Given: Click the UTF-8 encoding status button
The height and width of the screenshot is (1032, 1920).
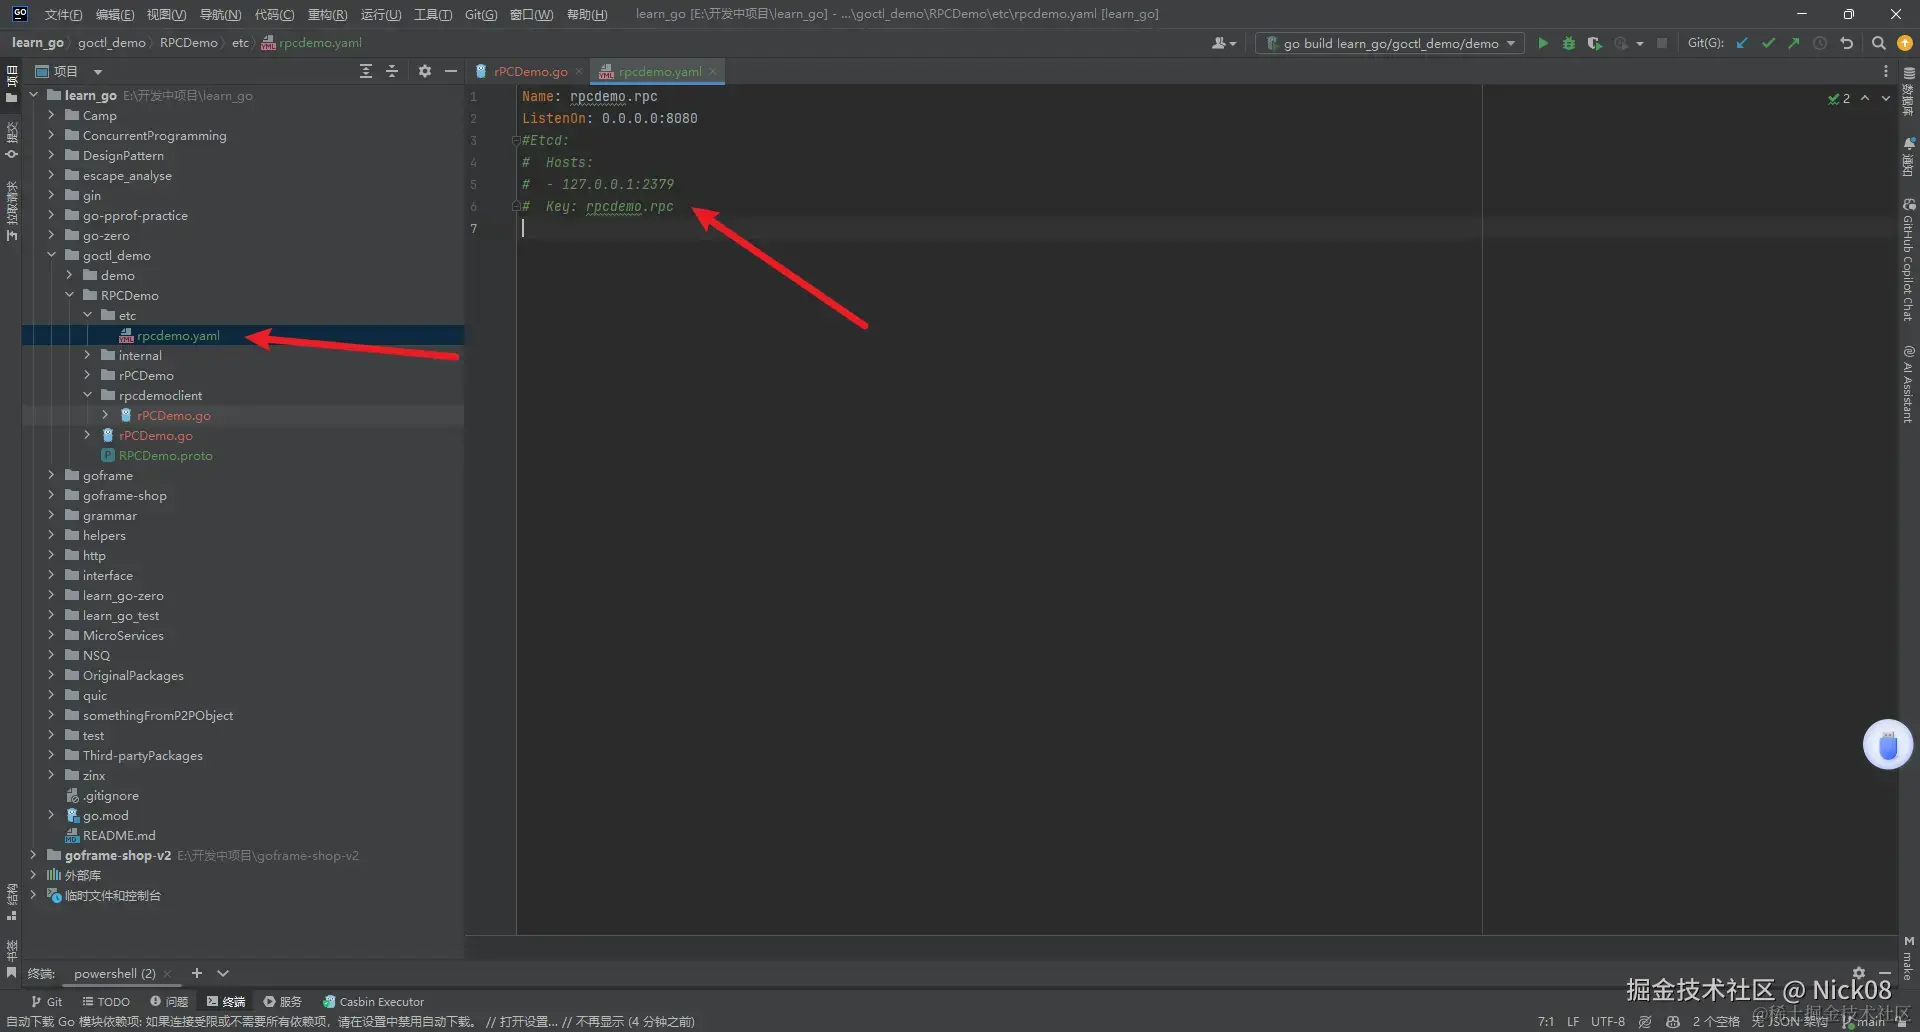Looking at the screenshot, I should click(1607, 1021).
